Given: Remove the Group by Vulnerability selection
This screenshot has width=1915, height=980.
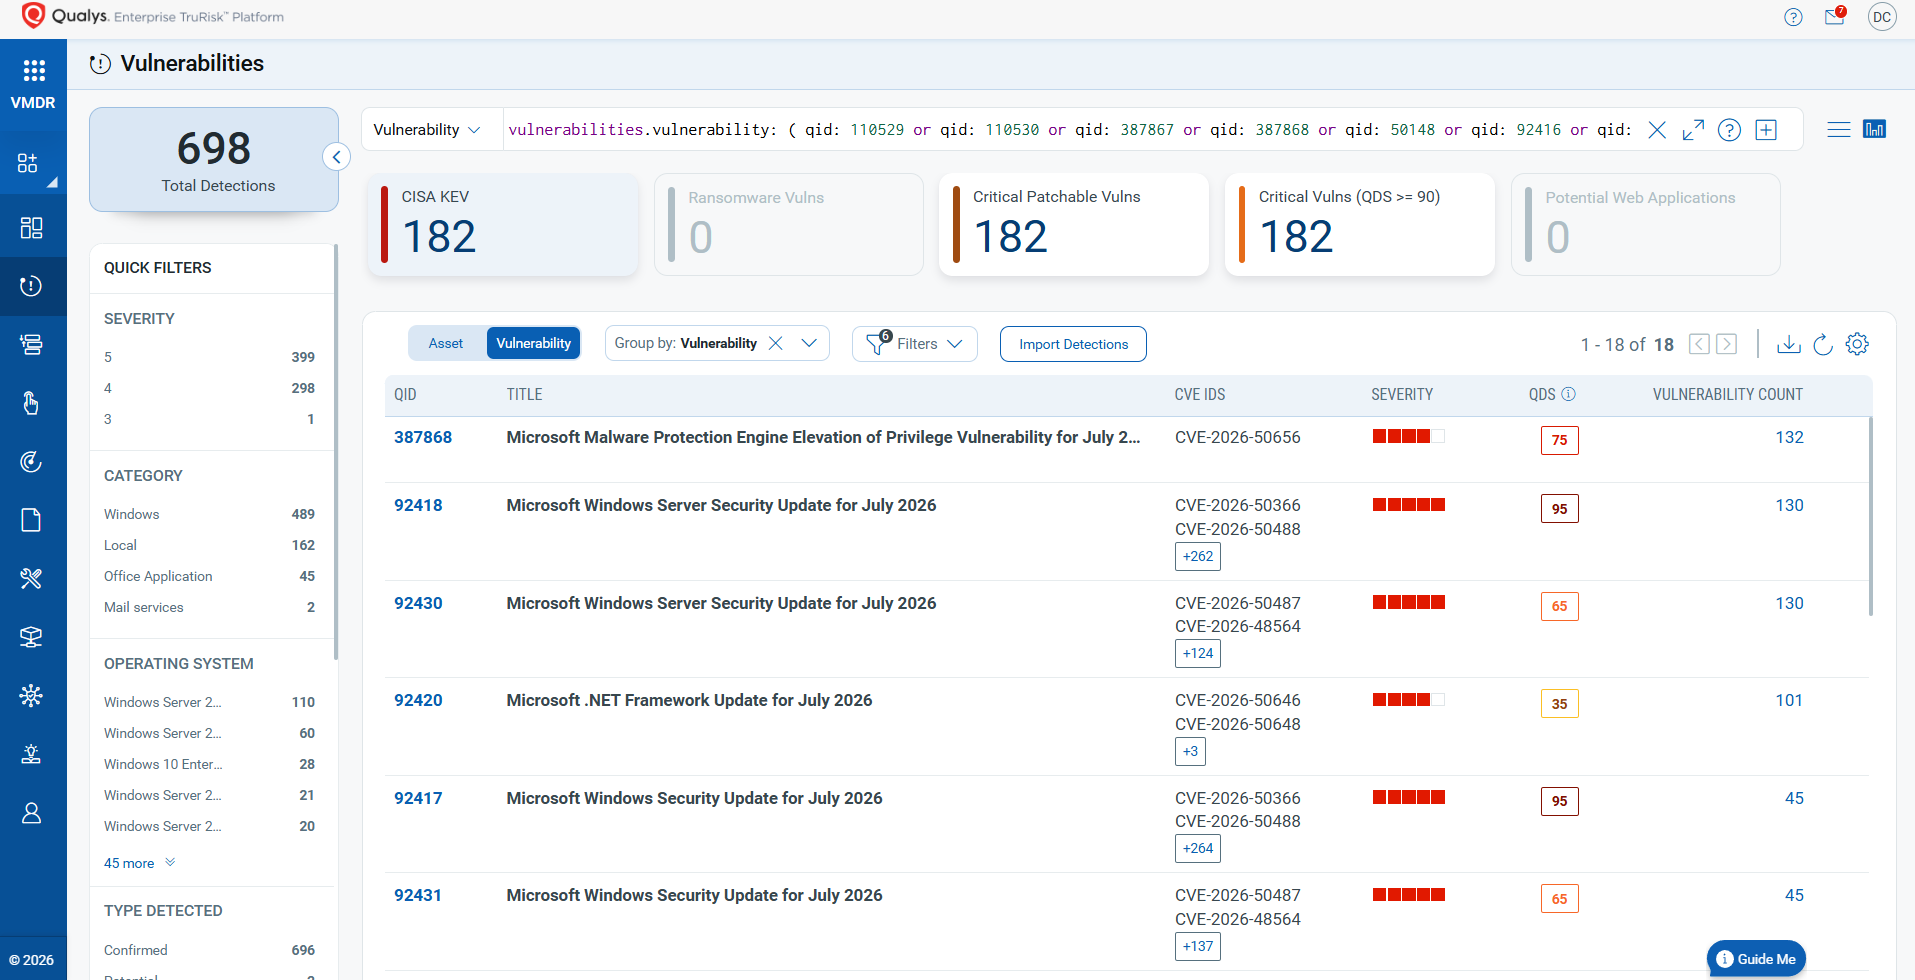Looking at the screenshot, I should [x=775, y=343].
